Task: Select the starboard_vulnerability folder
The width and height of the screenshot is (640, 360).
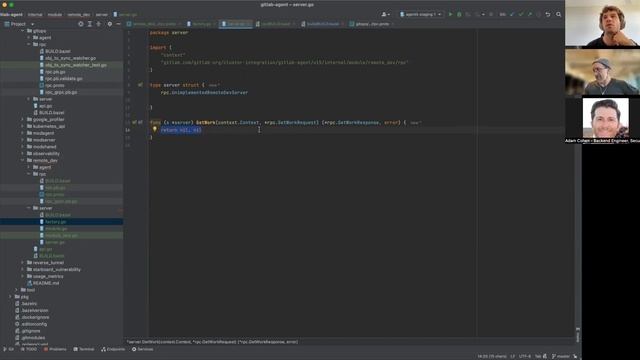Action: click(57, 269)
